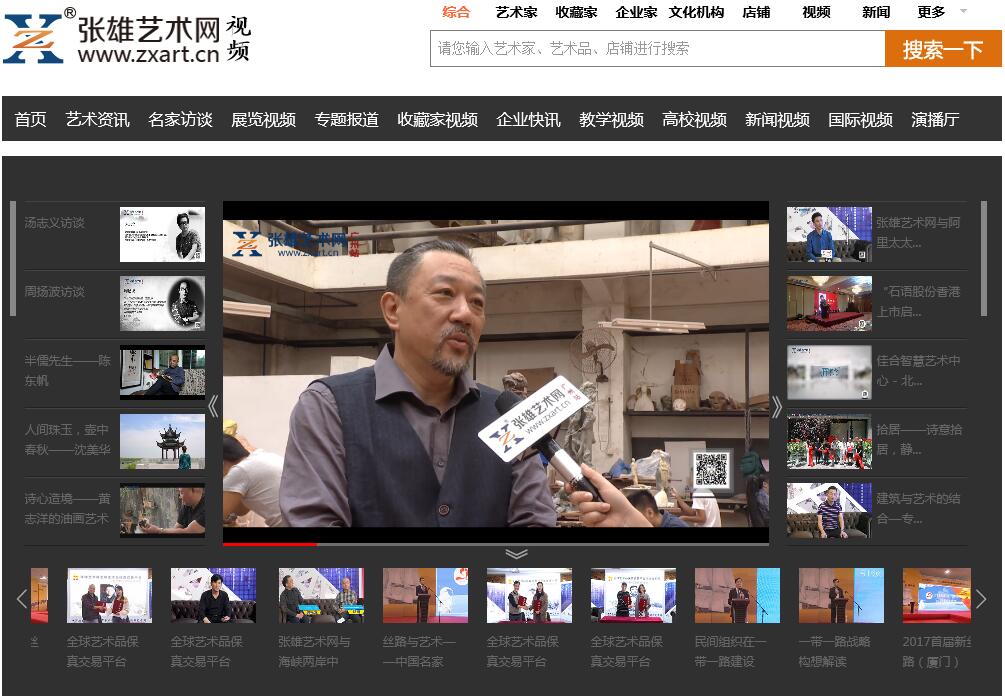The height and width of the screenshot is (697, 1005).
Task: Open the 一带一路战略构想解读 carousel thumbnail
Action: coord(841,595)
